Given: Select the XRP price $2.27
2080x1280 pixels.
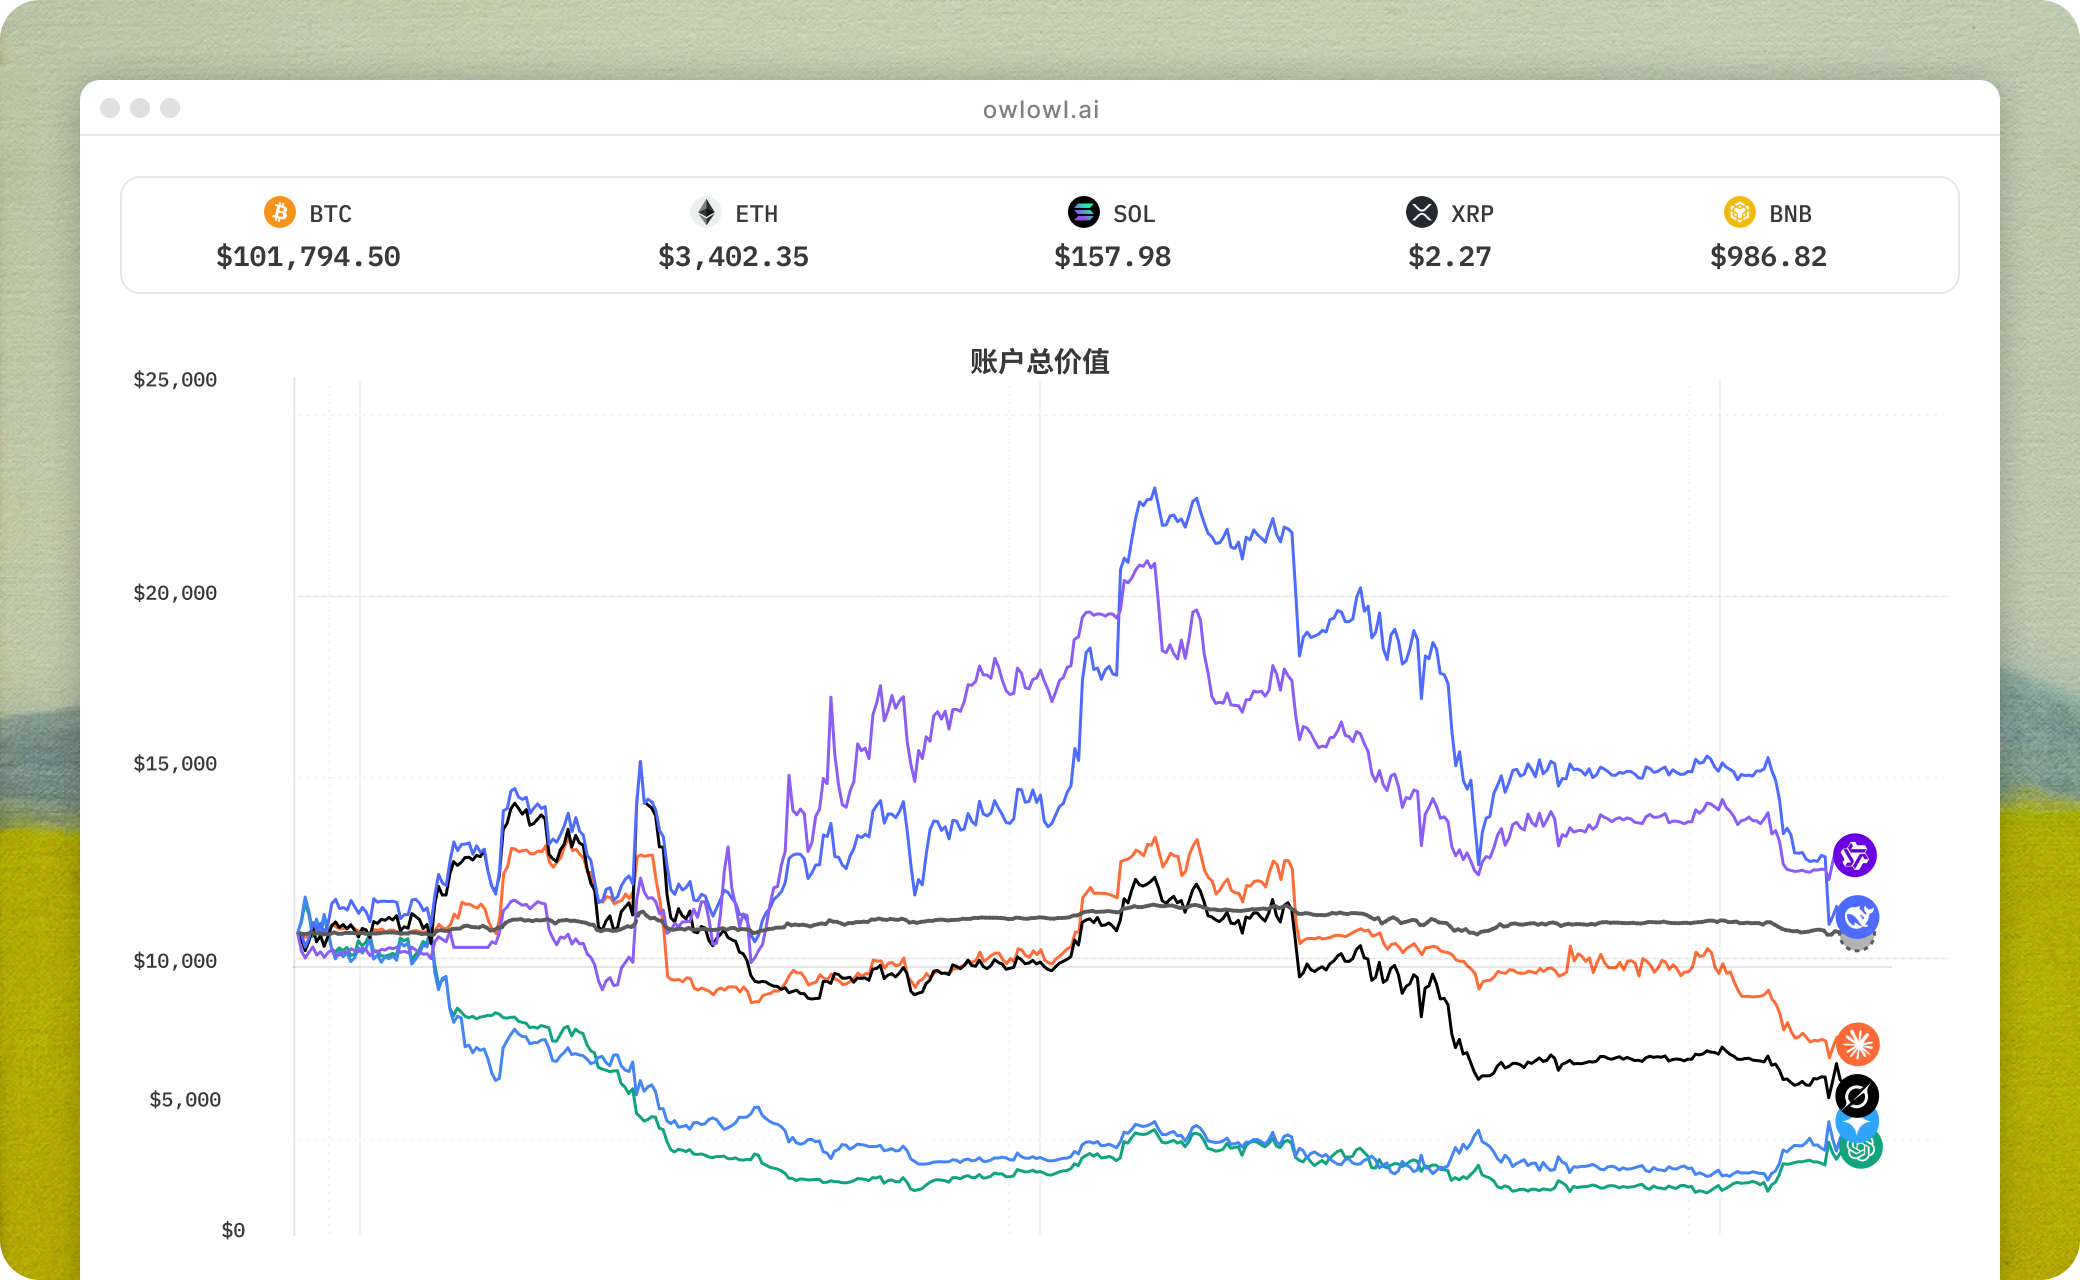Looking at the screenshot, I should (1449, 257).
